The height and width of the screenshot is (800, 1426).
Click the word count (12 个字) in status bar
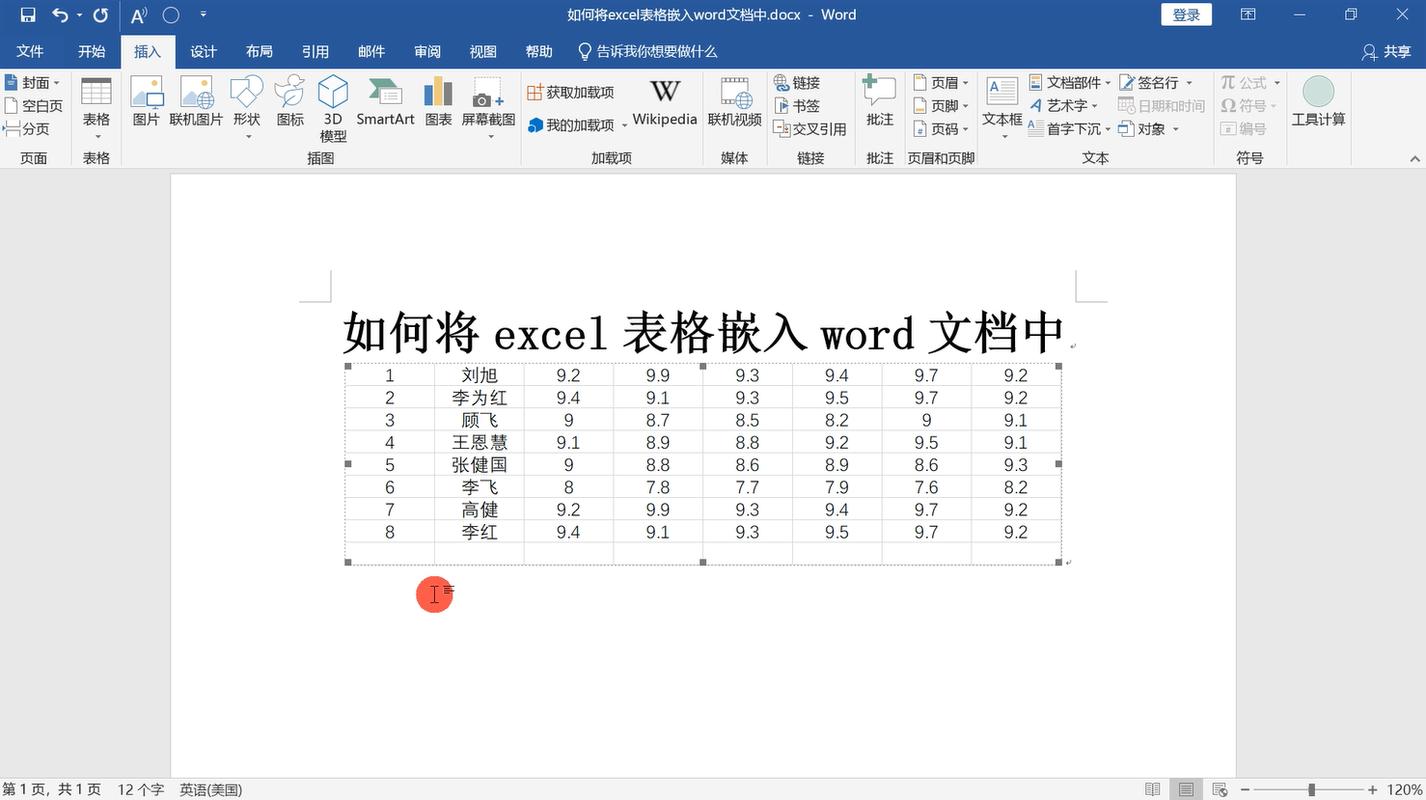tap(141, 789)
